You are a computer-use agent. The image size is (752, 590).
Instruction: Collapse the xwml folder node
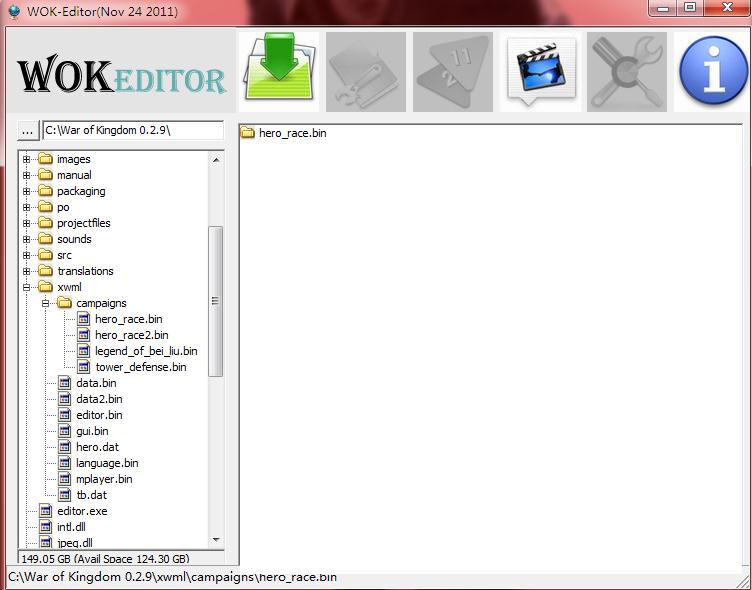coord(26,287)
